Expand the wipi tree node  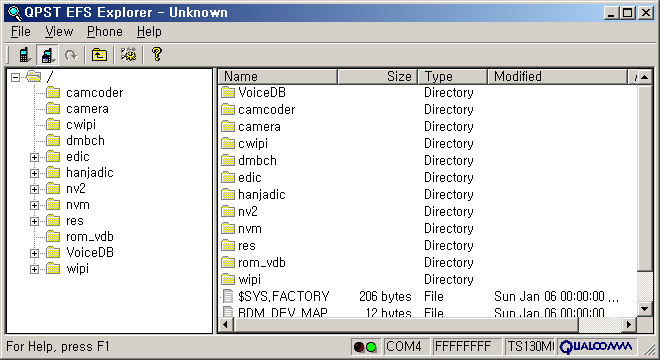click(x=35, y=269)
